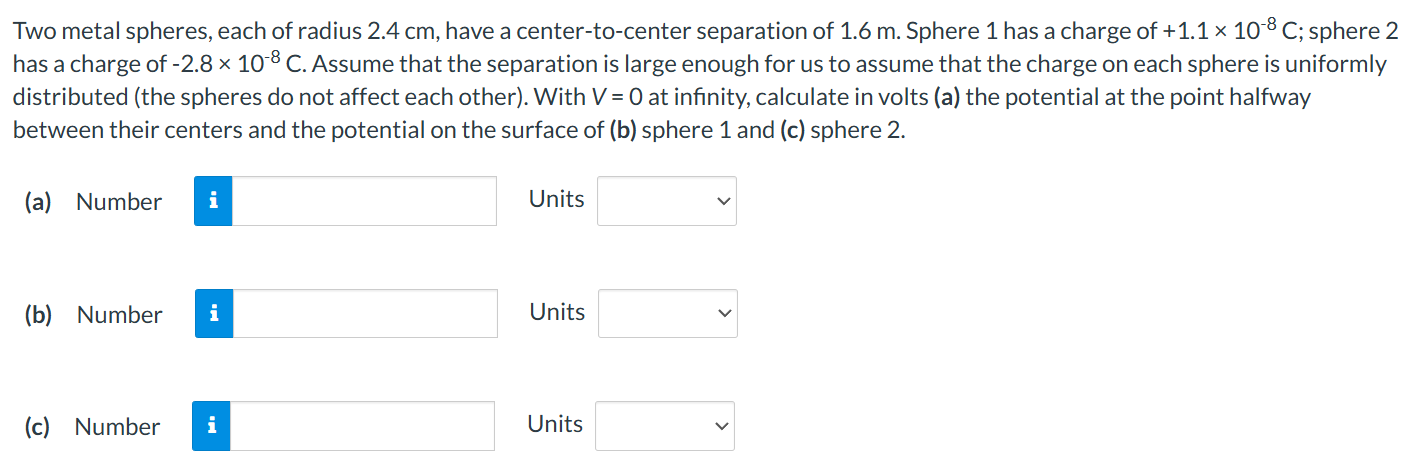This screenshot has width=1420, height=461.
Task: Select the Number input for part (c)
Action: (363, 426)
